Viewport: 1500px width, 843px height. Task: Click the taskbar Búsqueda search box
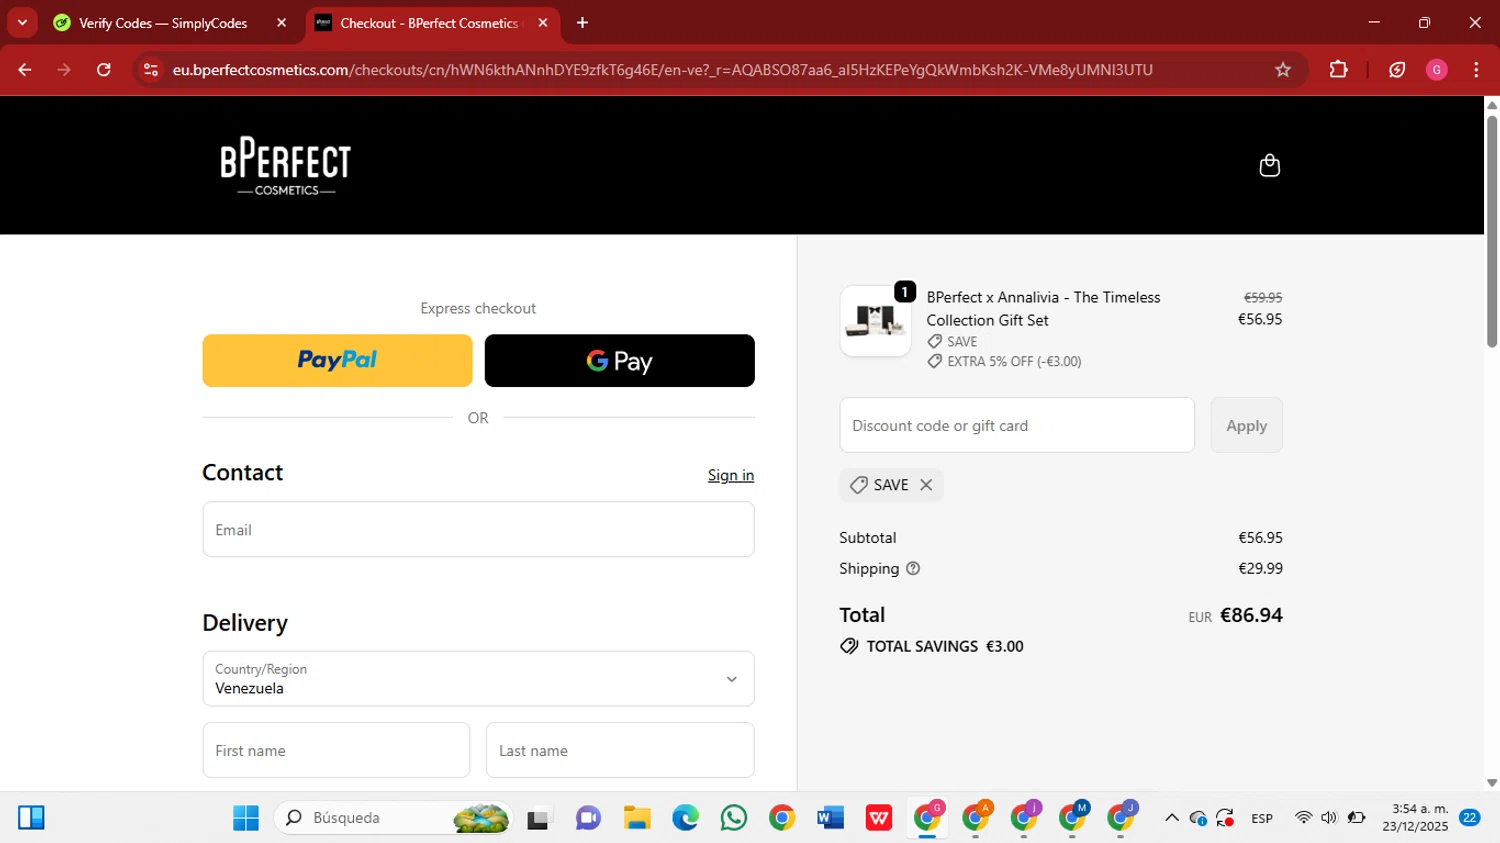point(393,818)
